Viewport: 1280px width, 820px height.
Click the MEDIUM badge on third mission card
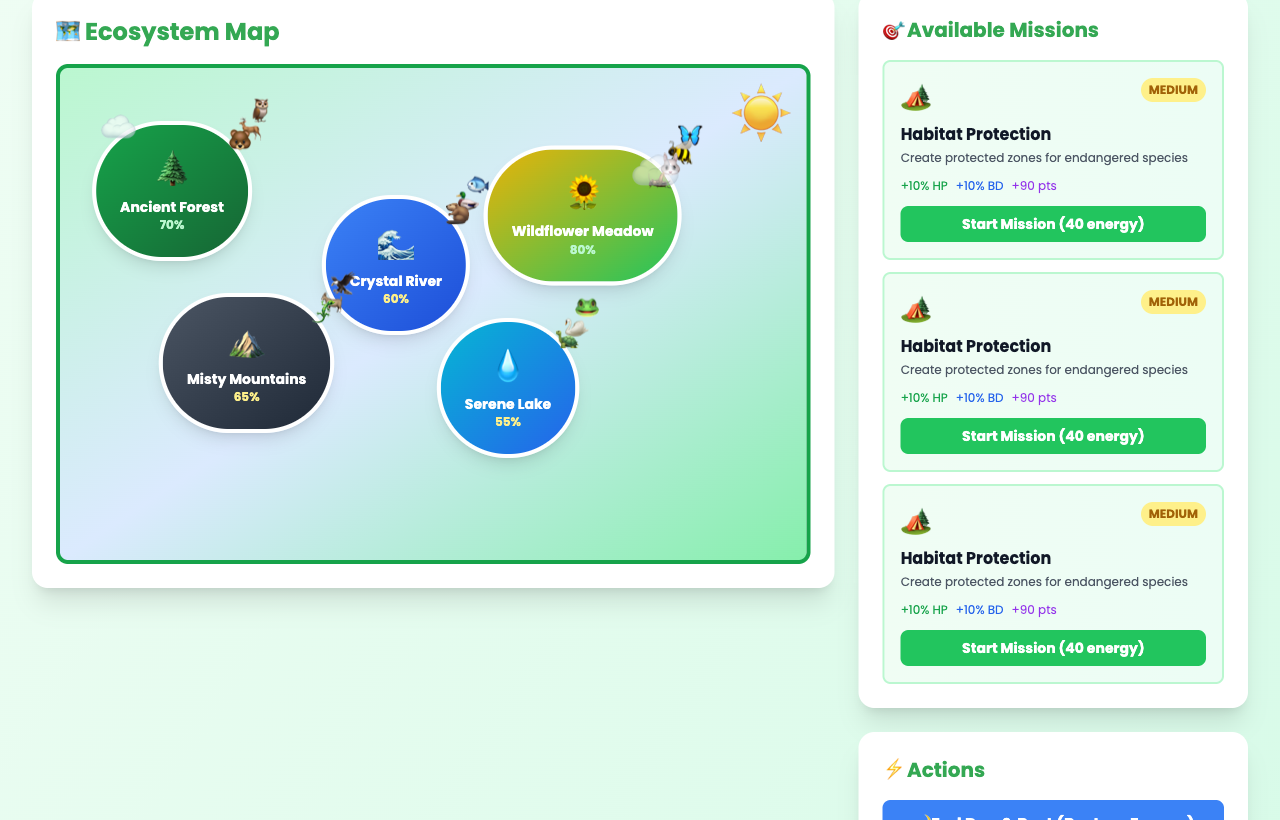[x=1173, y=514]
